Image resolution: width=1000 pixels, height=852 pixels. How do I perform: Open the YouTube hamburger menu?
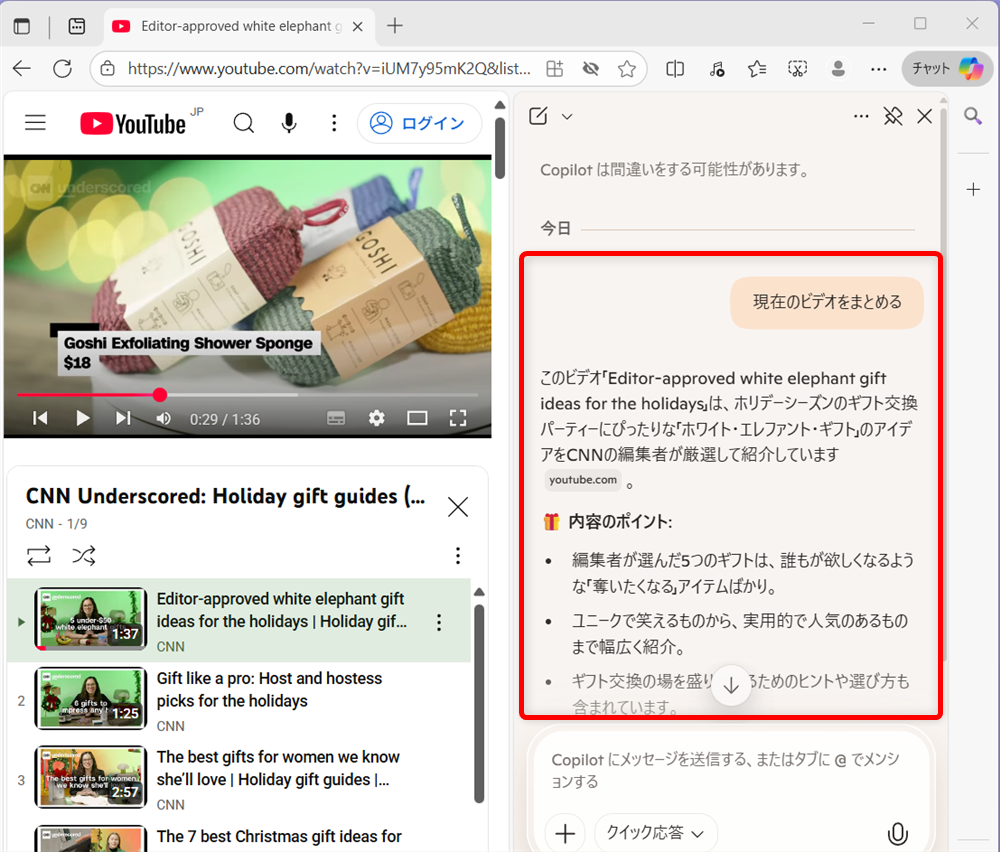35,122
